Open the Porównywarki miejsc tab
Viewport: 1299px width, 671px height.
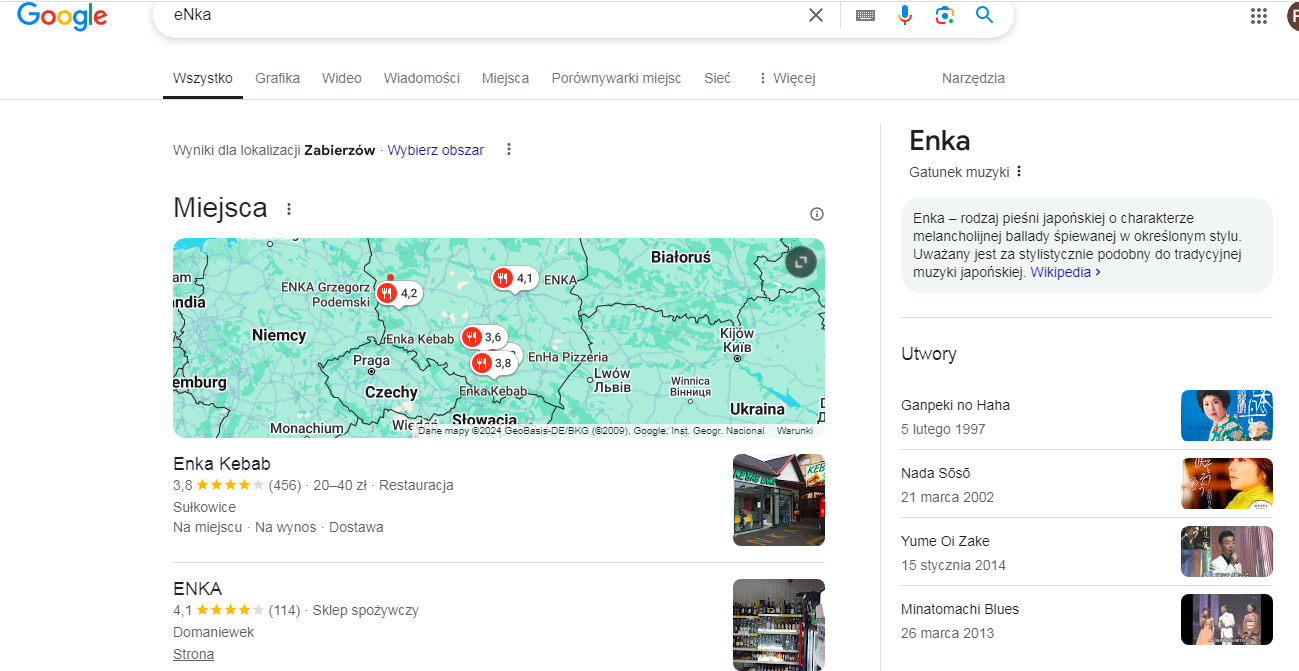tap(616, 78)
